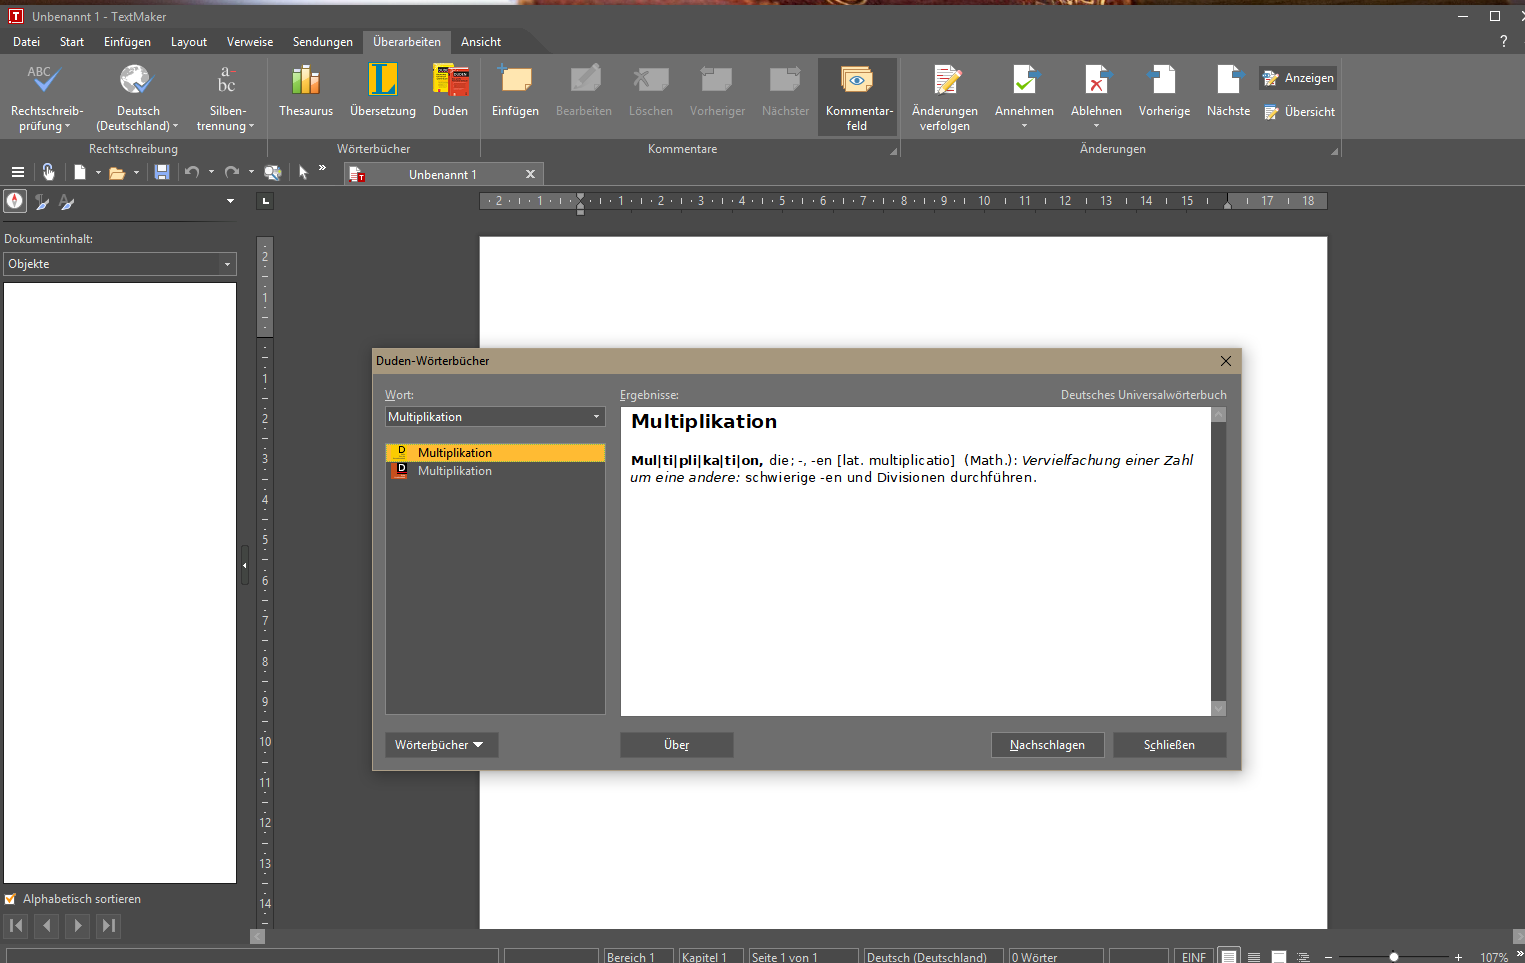The image size is (1525, 963).
Task: Switch to the Verweise ribbon tab
Action: pos(250,42)
